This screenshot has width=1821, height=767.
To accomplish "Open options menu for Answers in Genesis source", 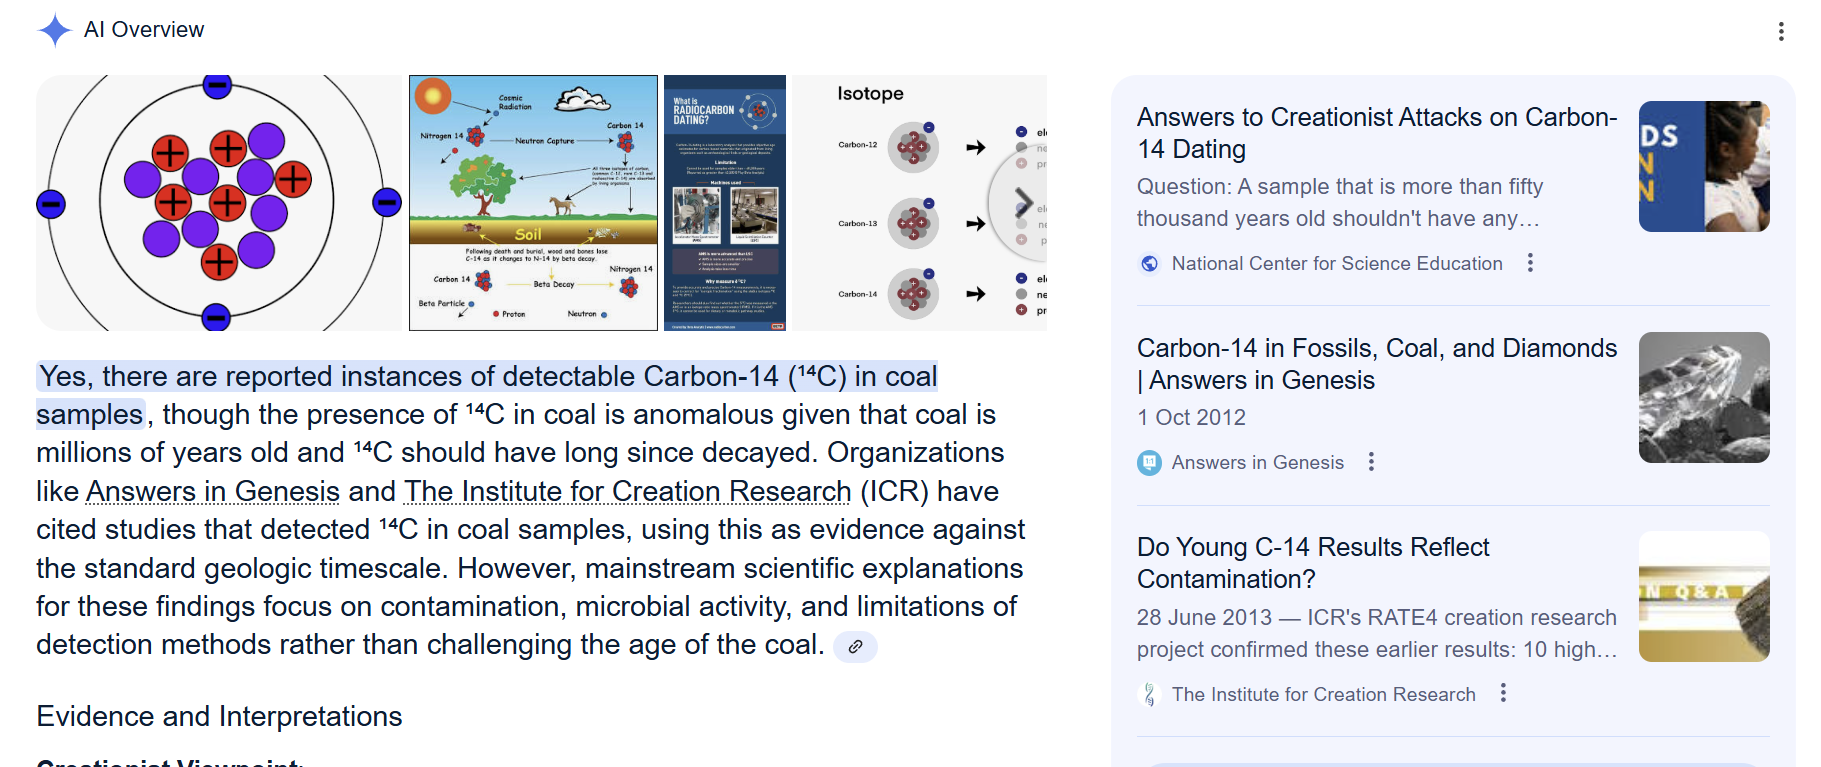I will [x=1371, y=462].
